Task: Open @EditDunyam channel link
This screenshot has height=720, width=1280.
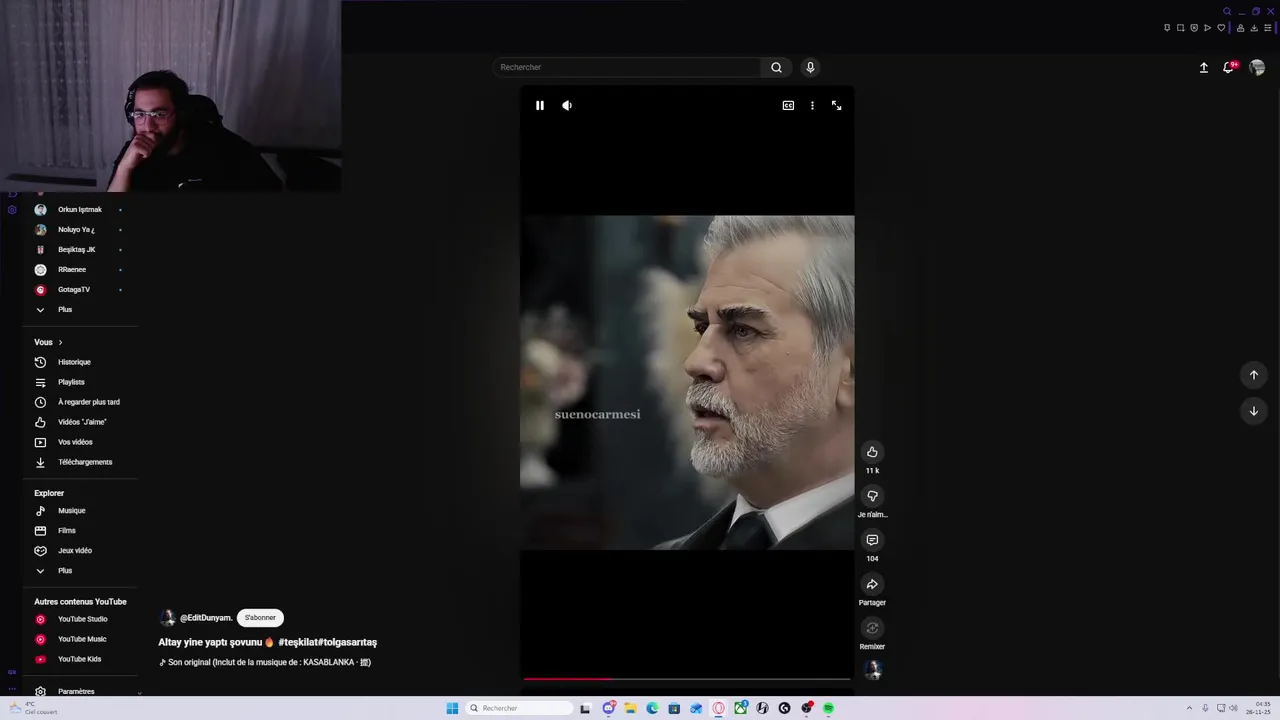Action: [x=205, y=618]
